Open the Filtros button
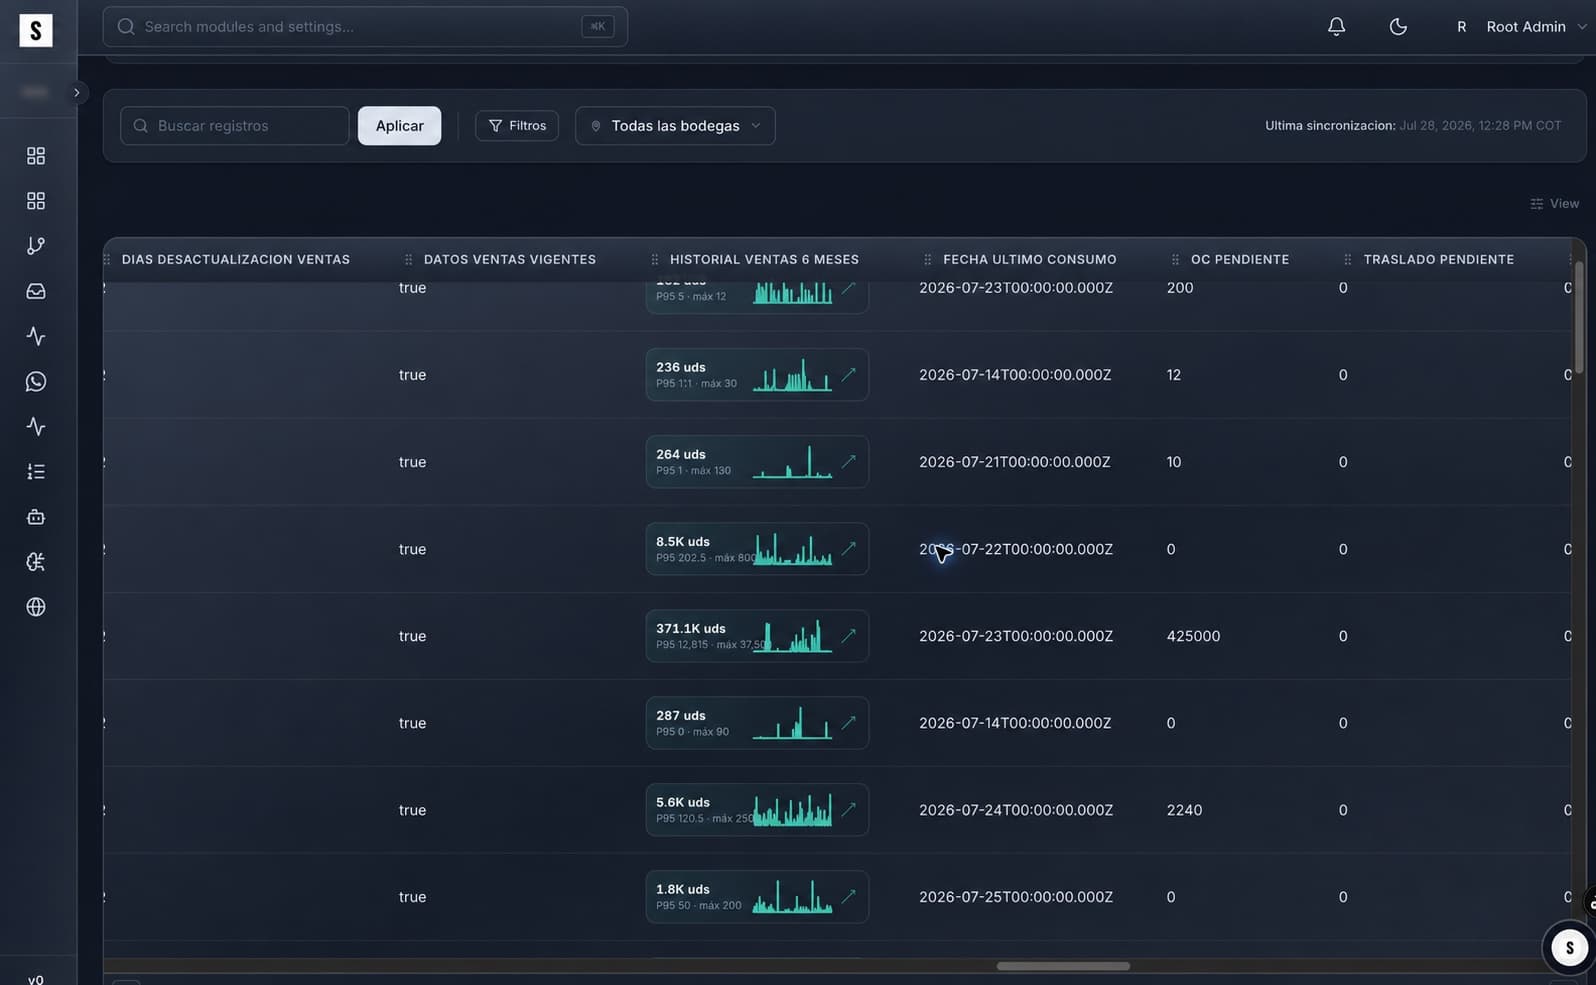This screenshot has height=985, width=1596. pos(517,126)
